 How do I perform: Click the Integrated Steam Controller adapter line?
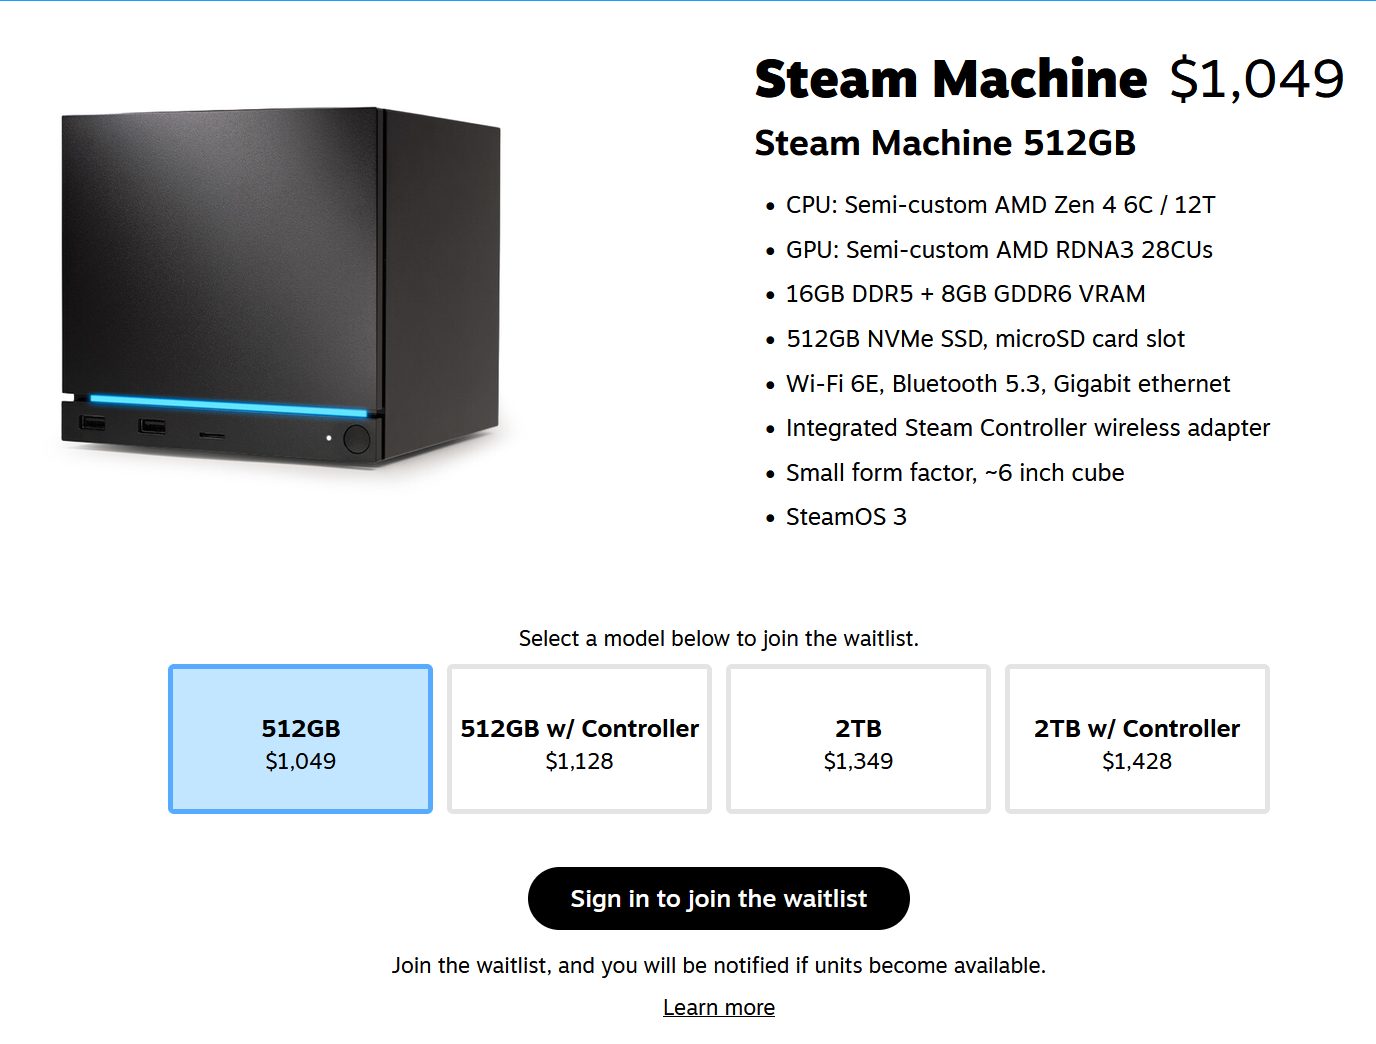(x=1028, y=428)
